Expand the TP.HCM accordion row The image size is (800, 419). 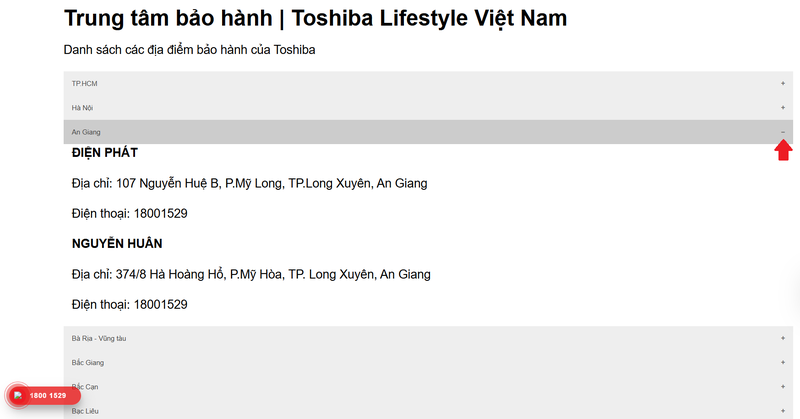click(428, 83)
